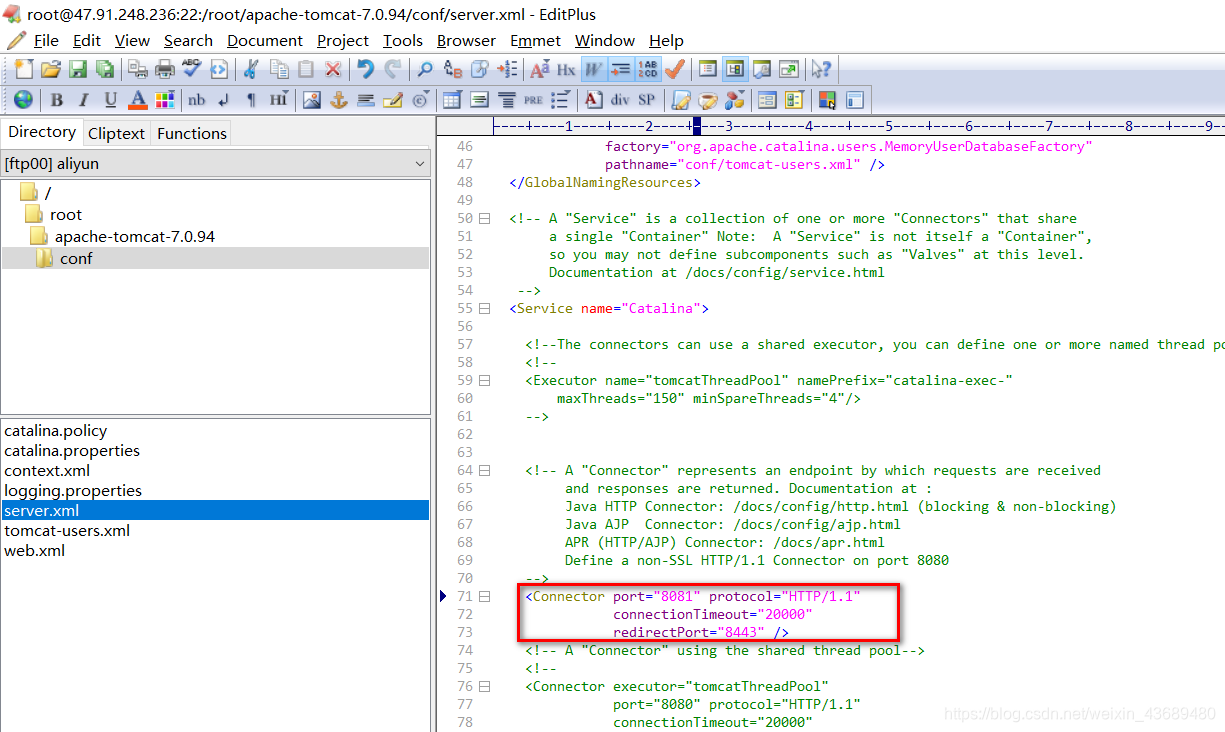Toggle auto indent button
Image resolution: width=1225 pixels, height=732 pixels.
click(x=620, y=69)
